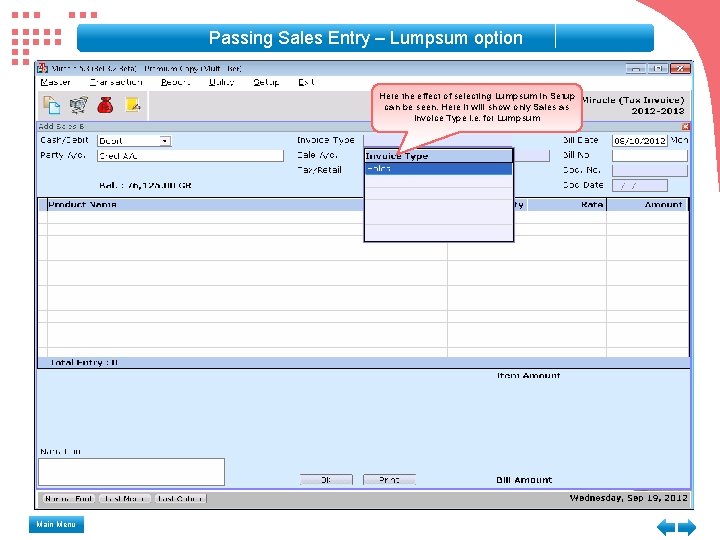Go to previous slide with left arrow
Screen dimensions: 720x540
click(665, 527)
